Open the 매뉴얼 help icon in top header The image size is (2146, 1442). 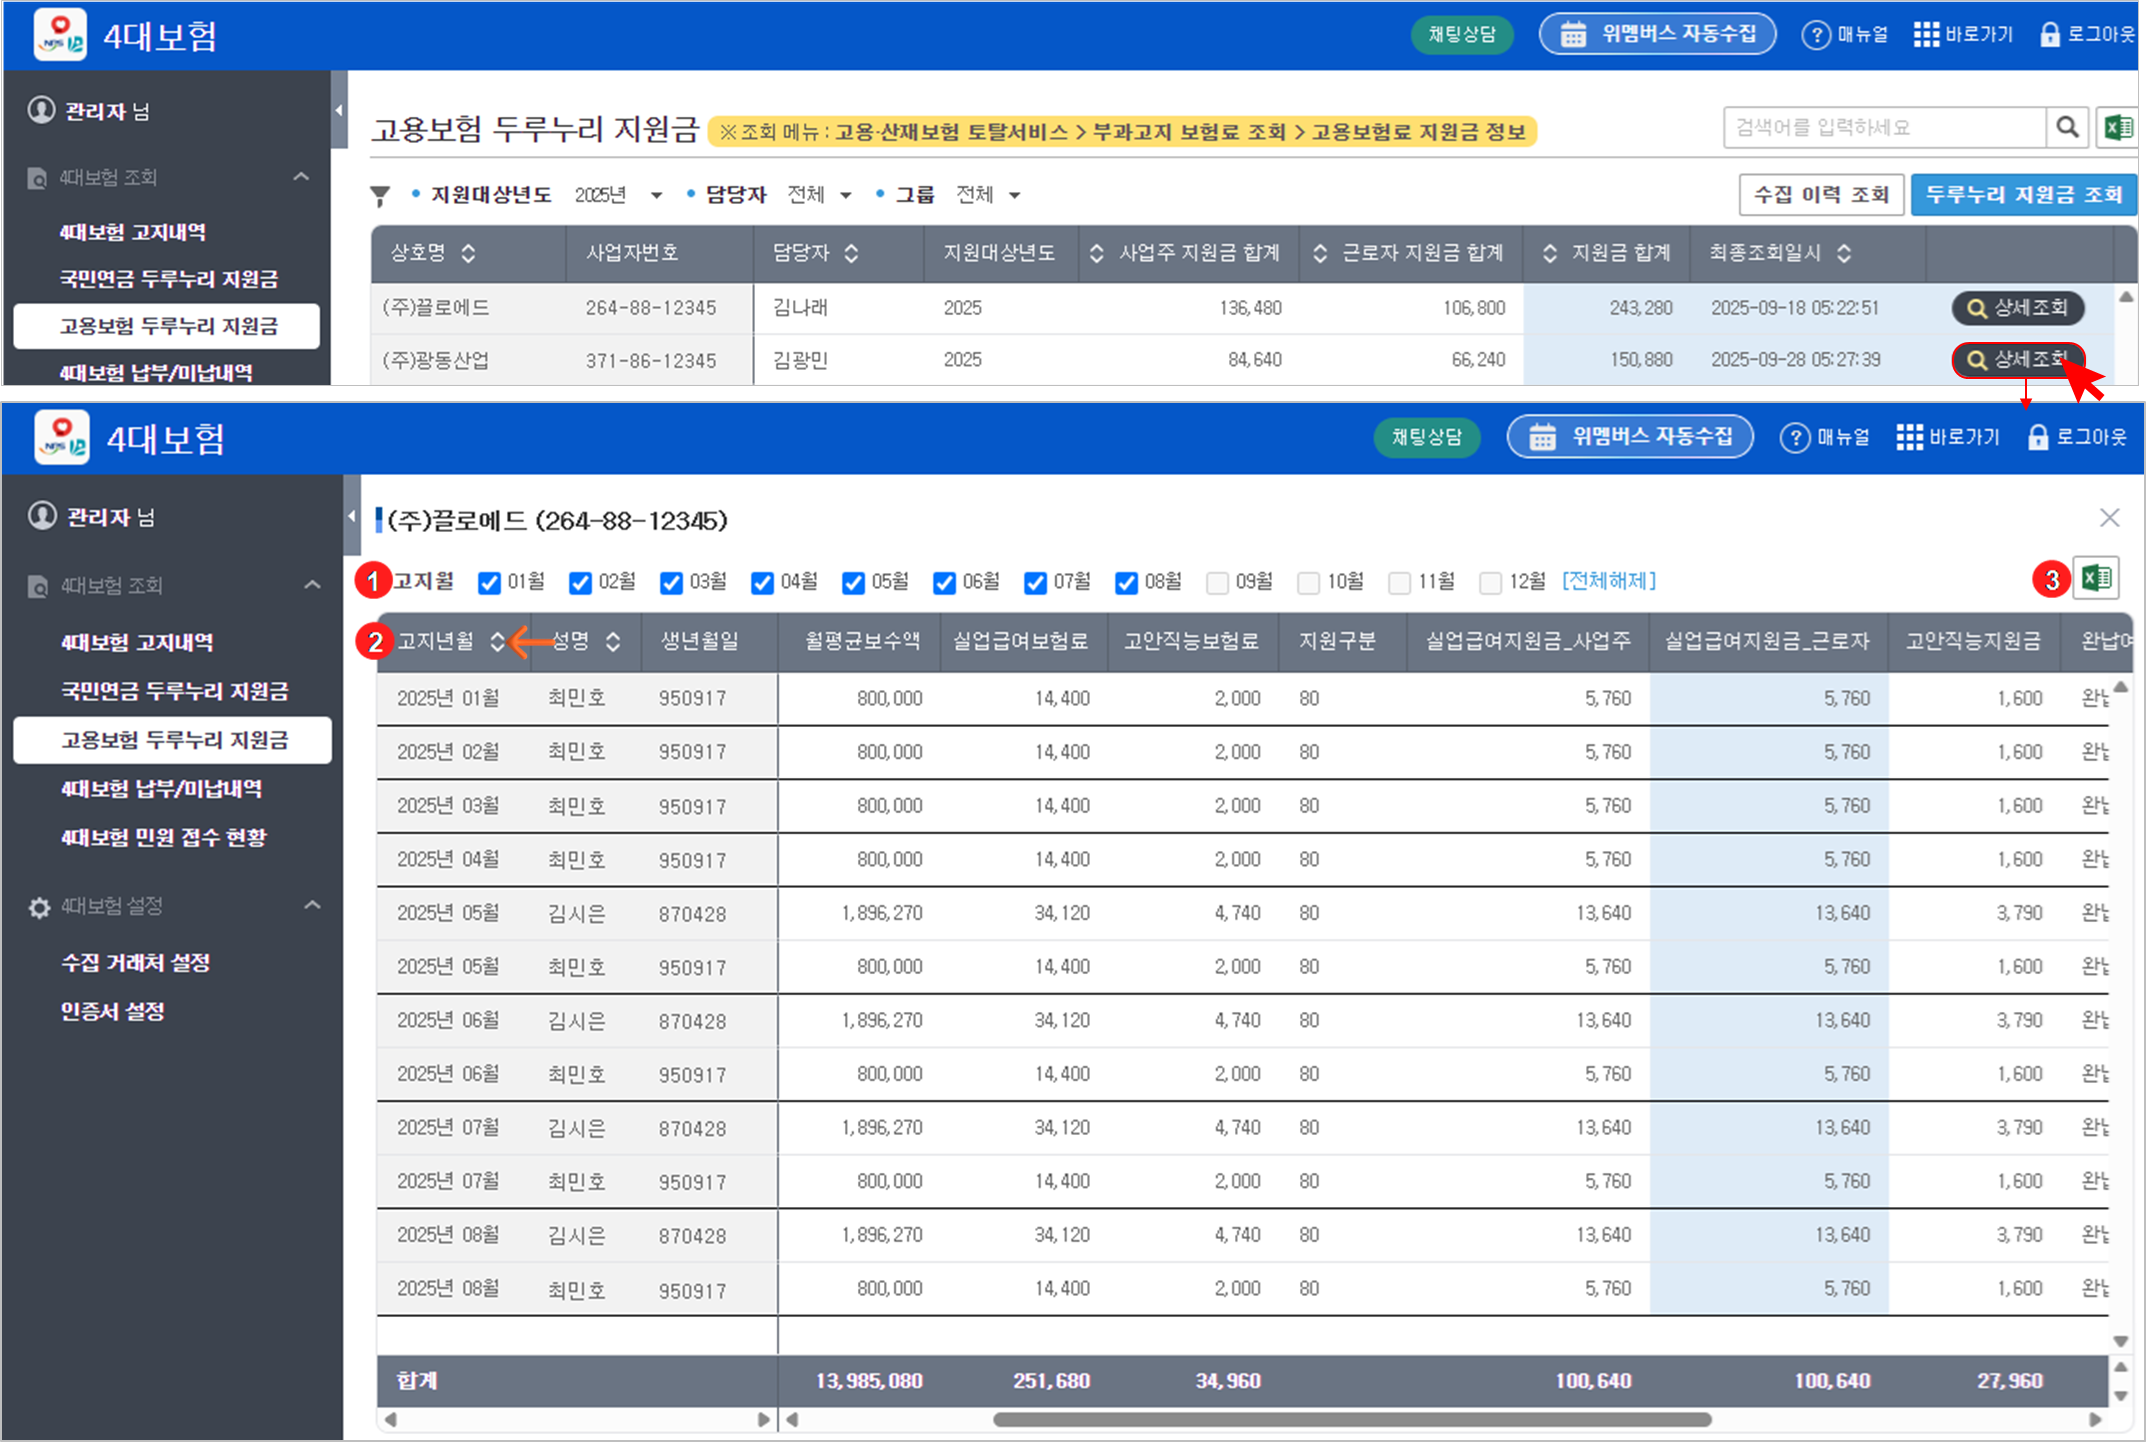coord(1815,35)
